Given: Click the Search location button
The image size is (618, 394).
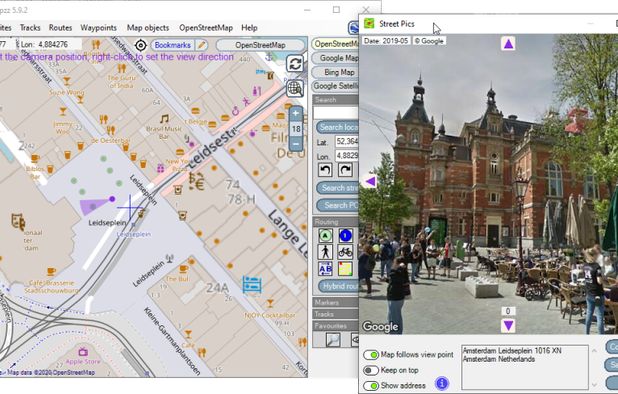Looking at the screenshot, I should point(337,127).
